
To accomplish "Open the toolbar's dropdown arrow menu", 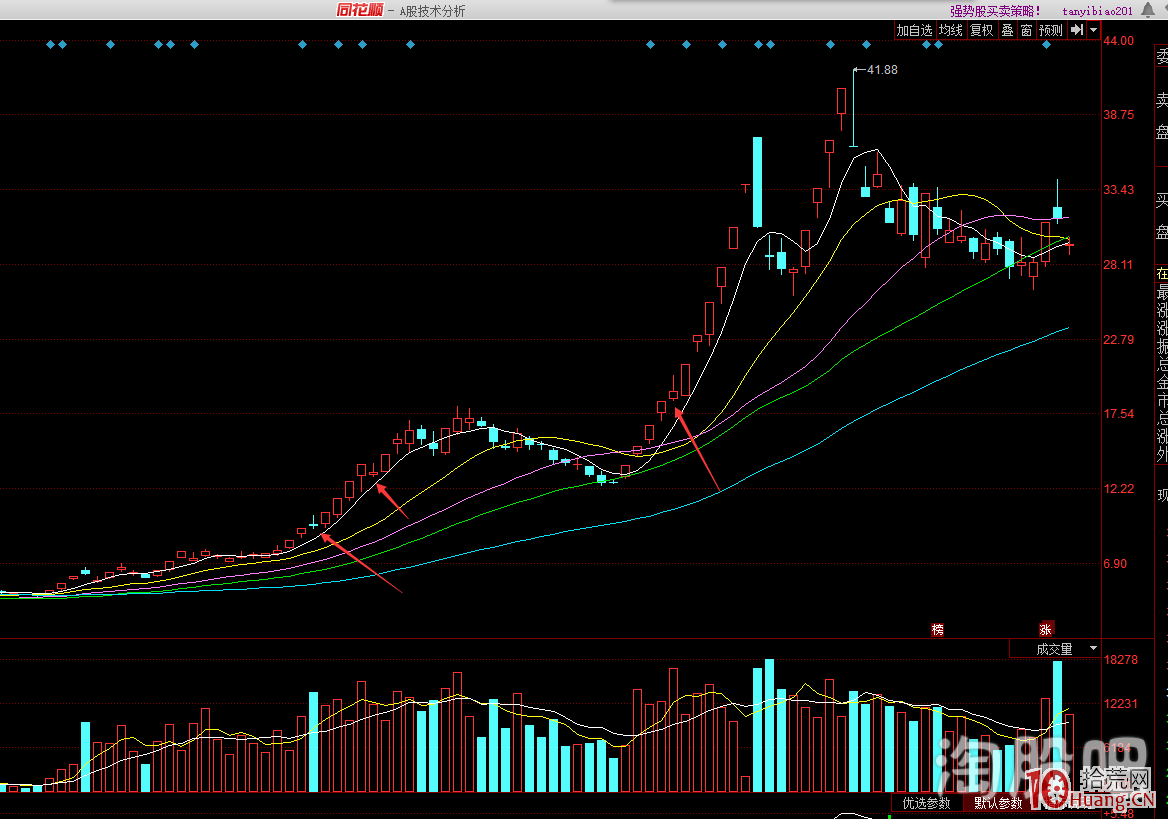I will coord(1093,31).
